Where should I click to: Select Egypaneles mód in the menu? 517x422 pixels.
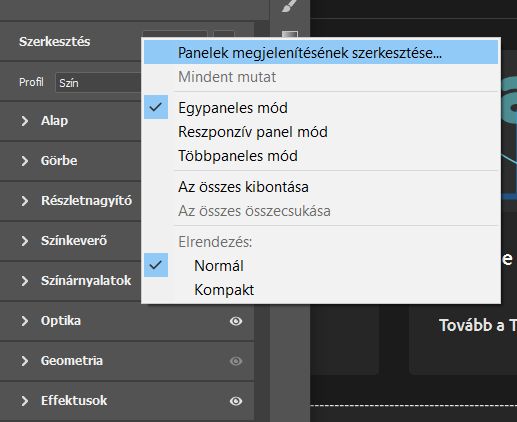point(321,108)
